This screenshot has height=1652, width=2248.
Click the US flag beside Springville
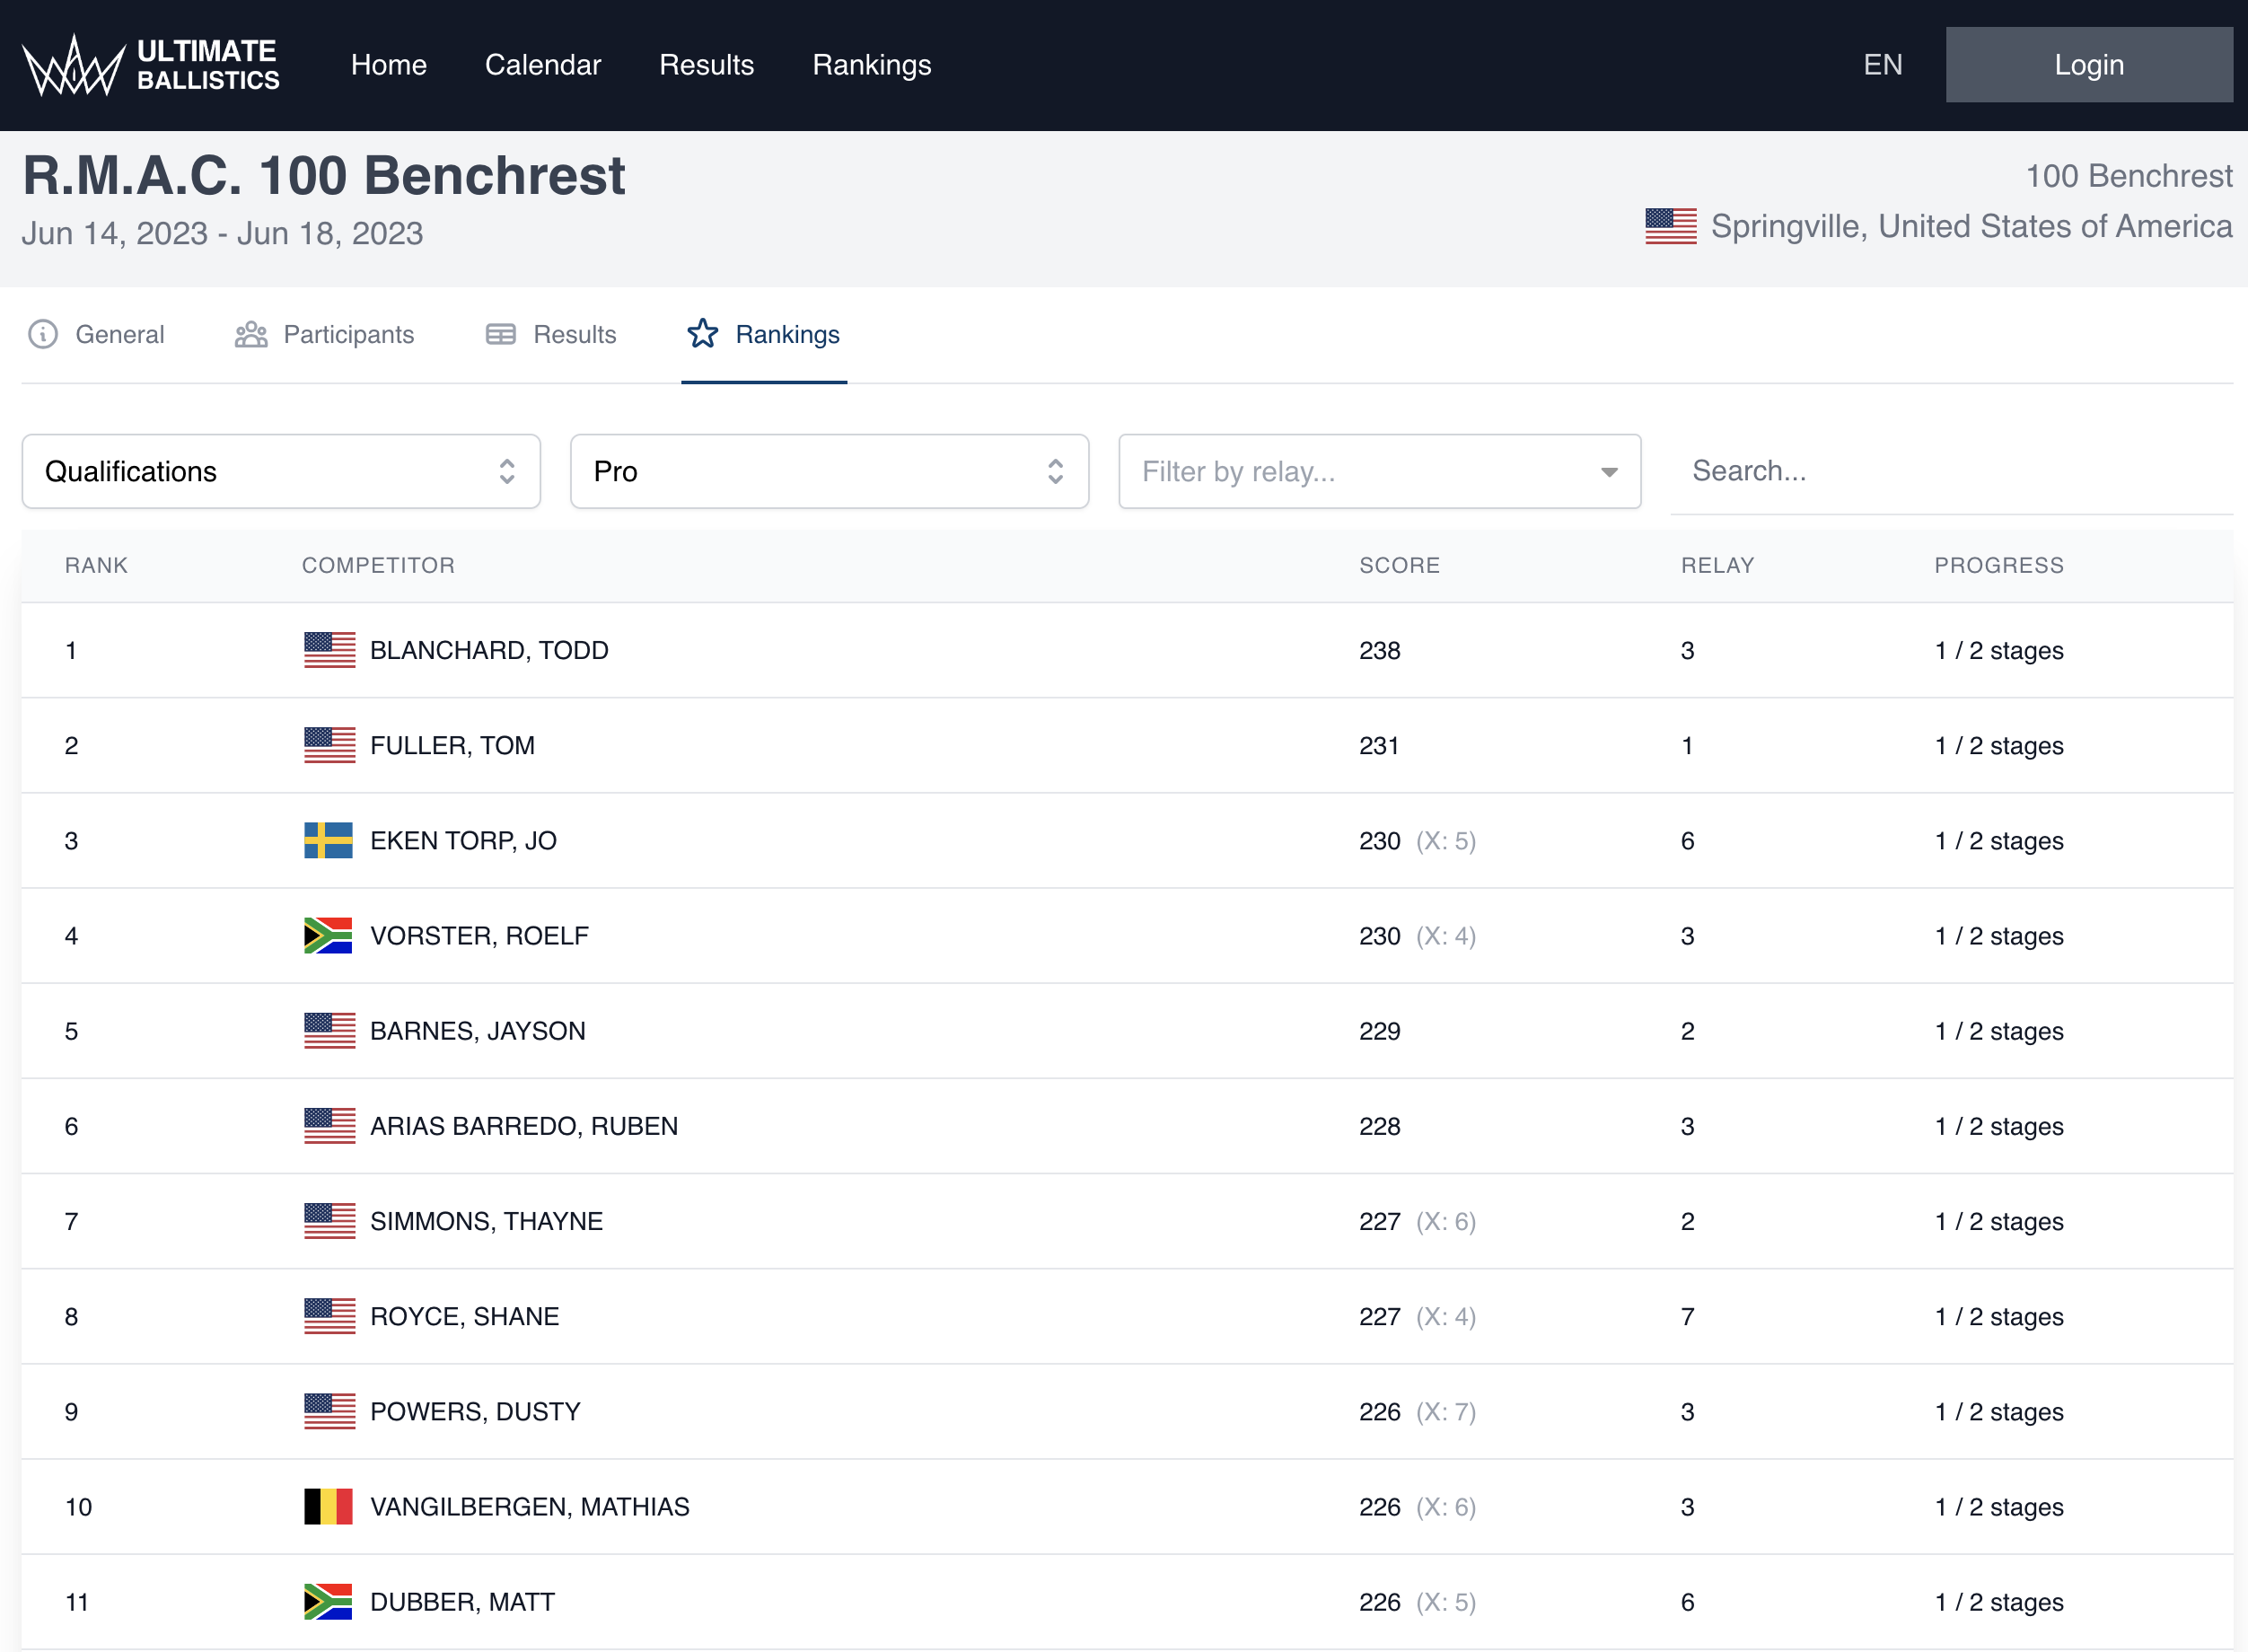(1671, 226)
